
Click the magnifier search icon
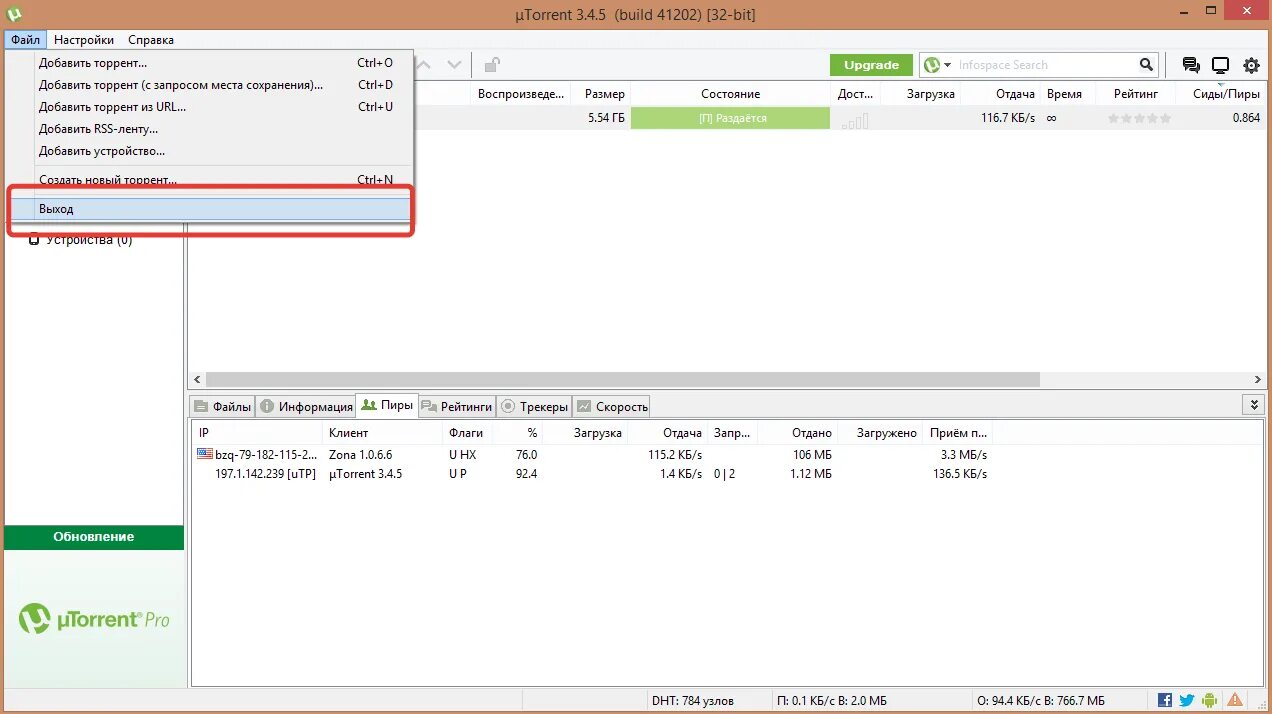[1147, 65]
